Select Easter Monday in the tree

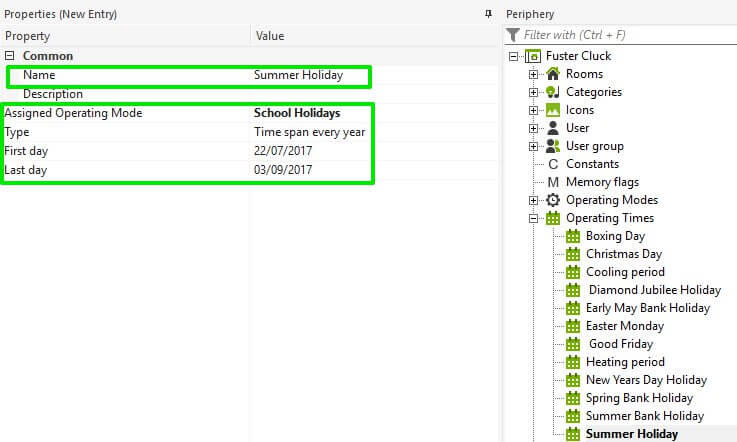625,326
